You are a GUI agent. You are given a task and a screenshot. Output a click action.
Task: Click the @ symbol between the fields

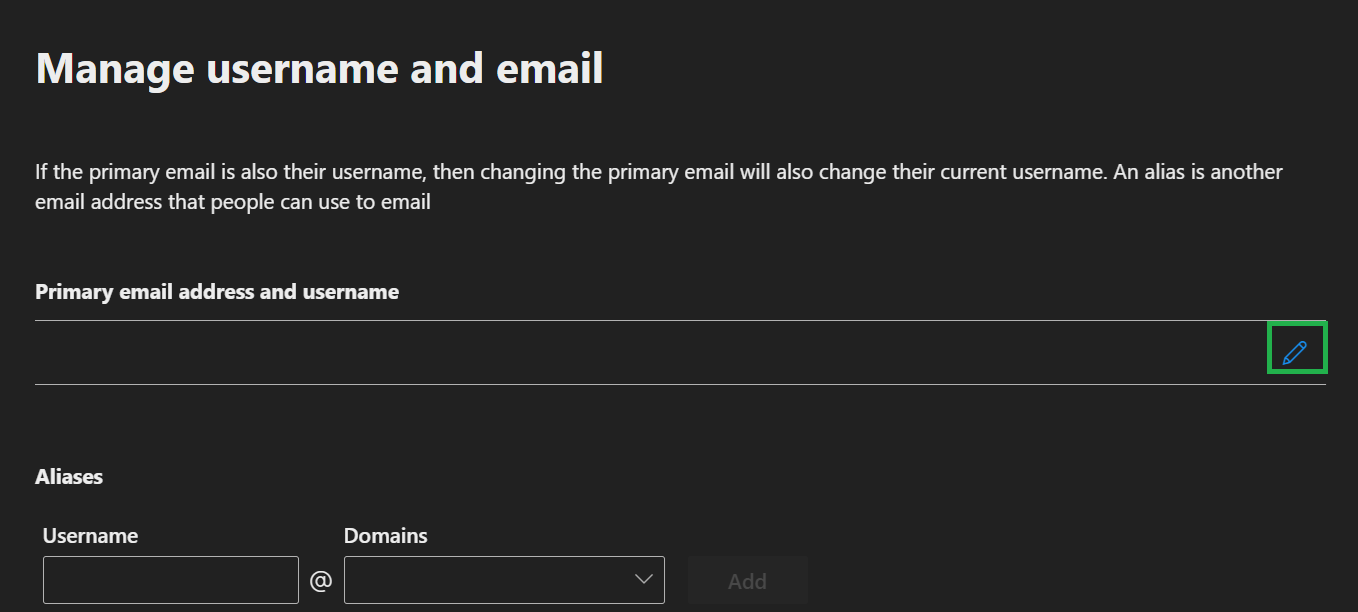(321, 581)
